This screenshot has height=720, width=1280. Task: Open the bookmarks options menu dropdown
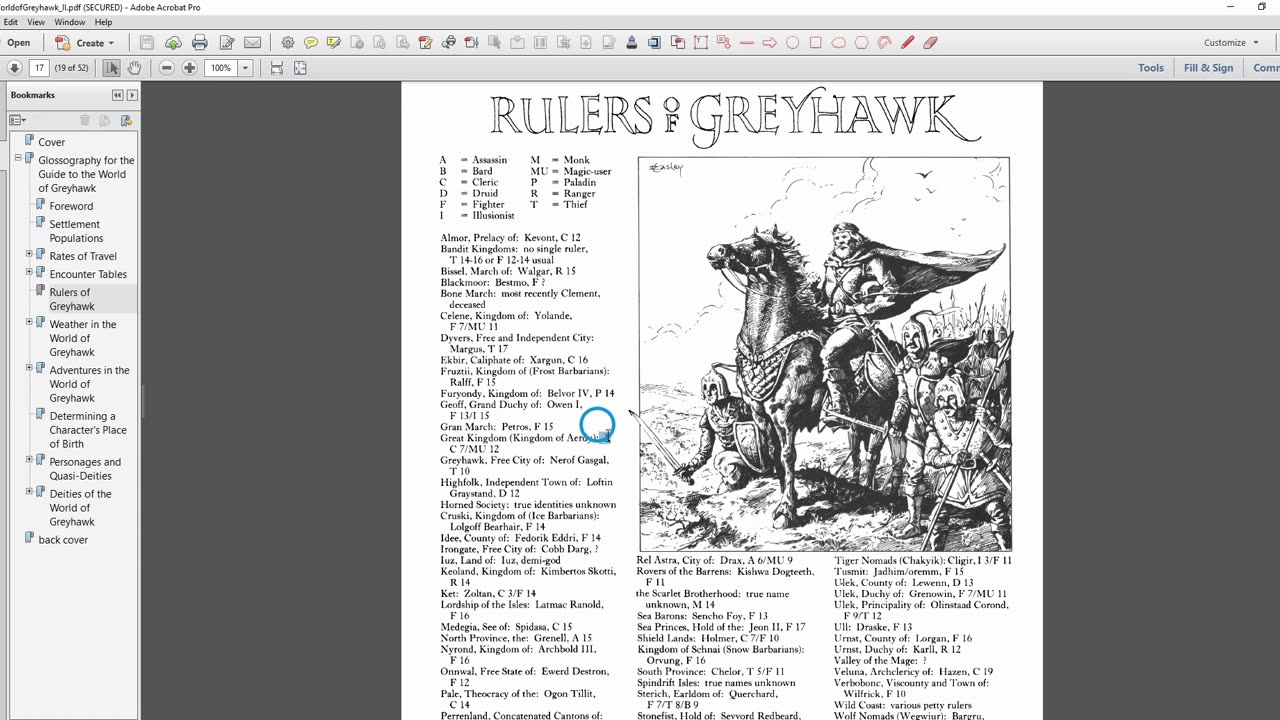[18, 120]
